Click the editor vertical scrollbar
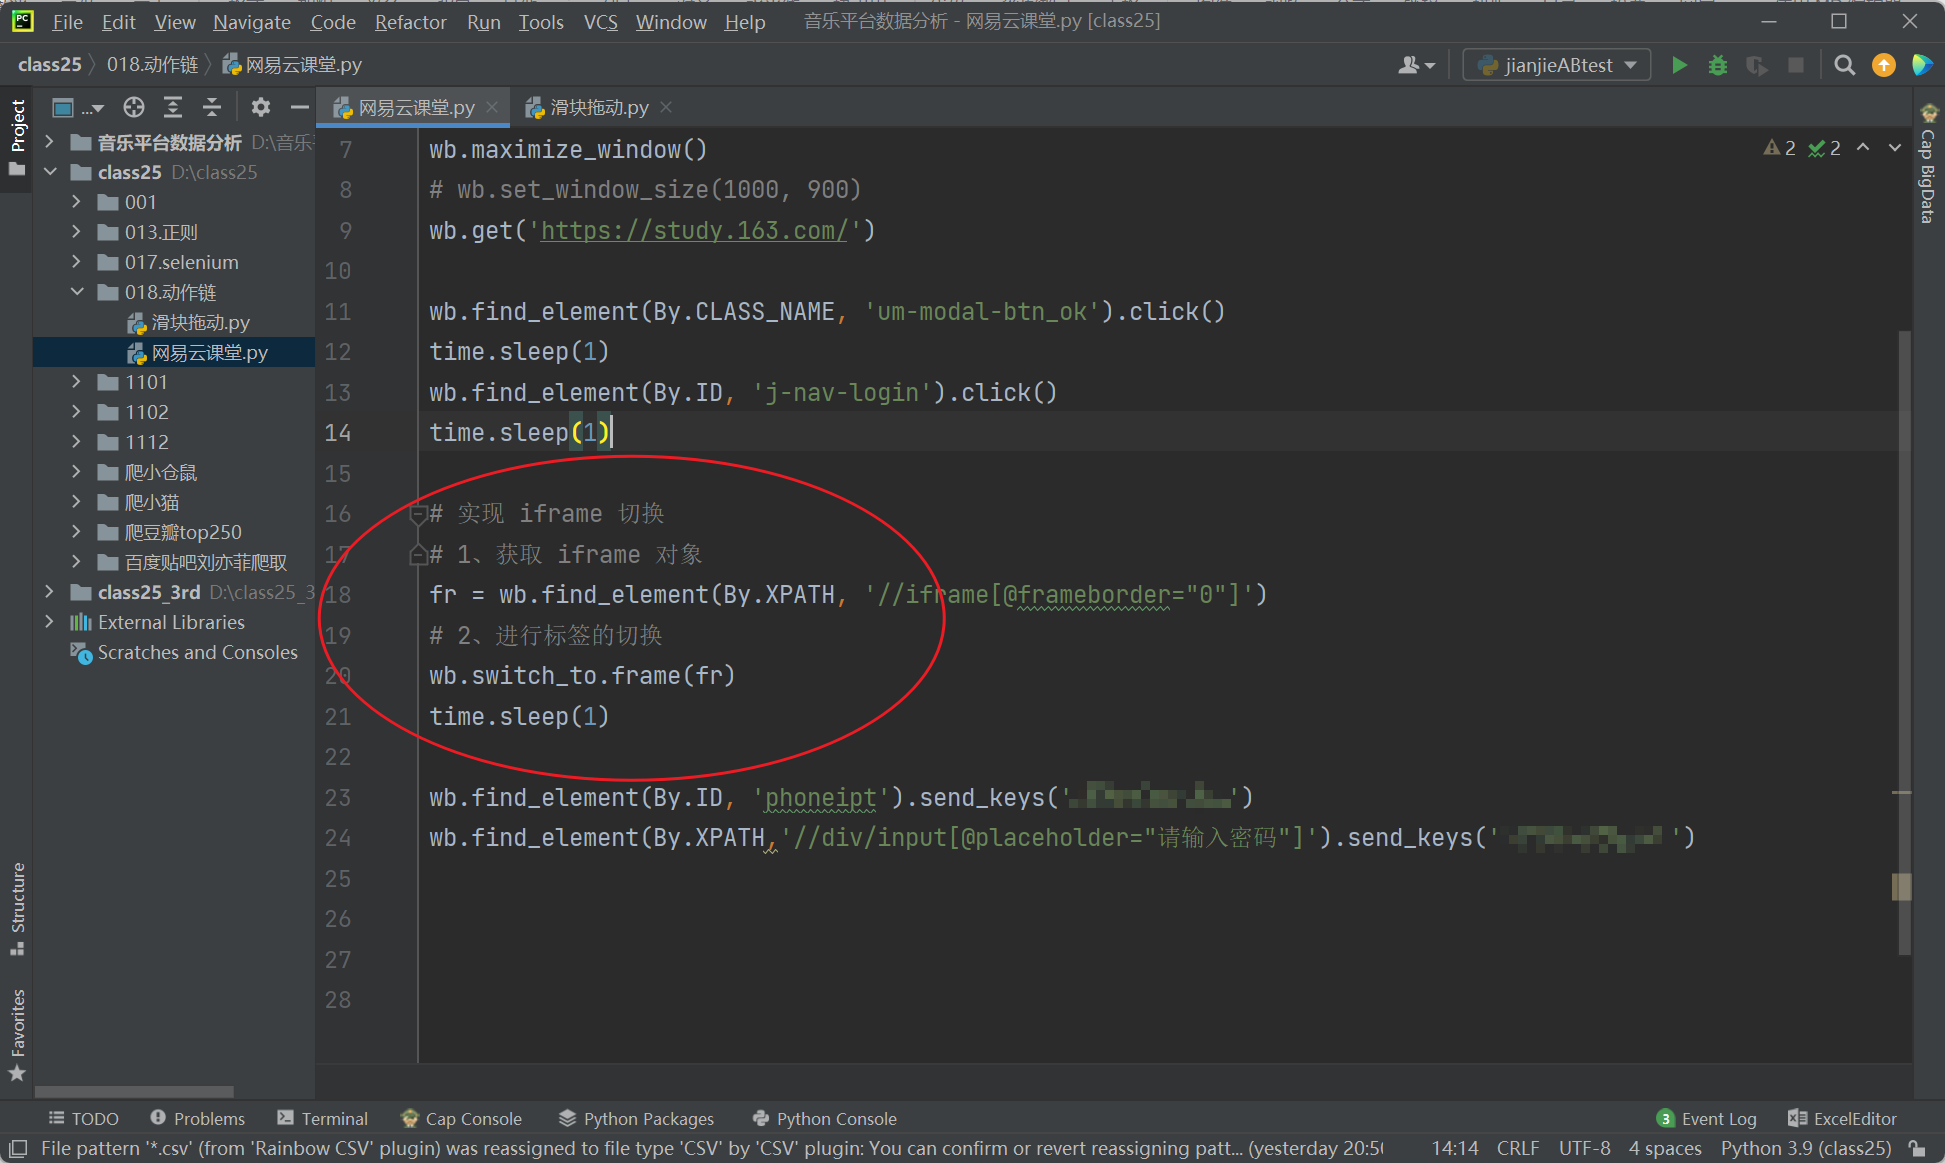 pos(1904,600)
